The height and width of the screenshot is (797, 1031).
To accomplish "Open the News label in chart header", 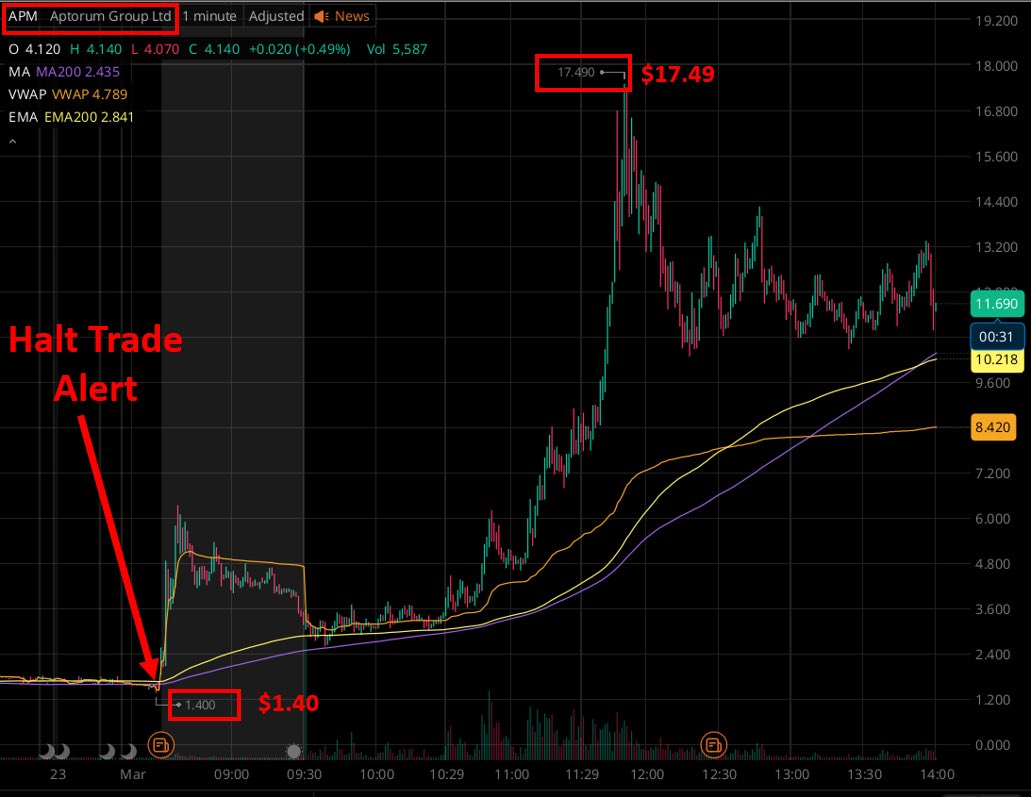I will [x=352, y=16].
